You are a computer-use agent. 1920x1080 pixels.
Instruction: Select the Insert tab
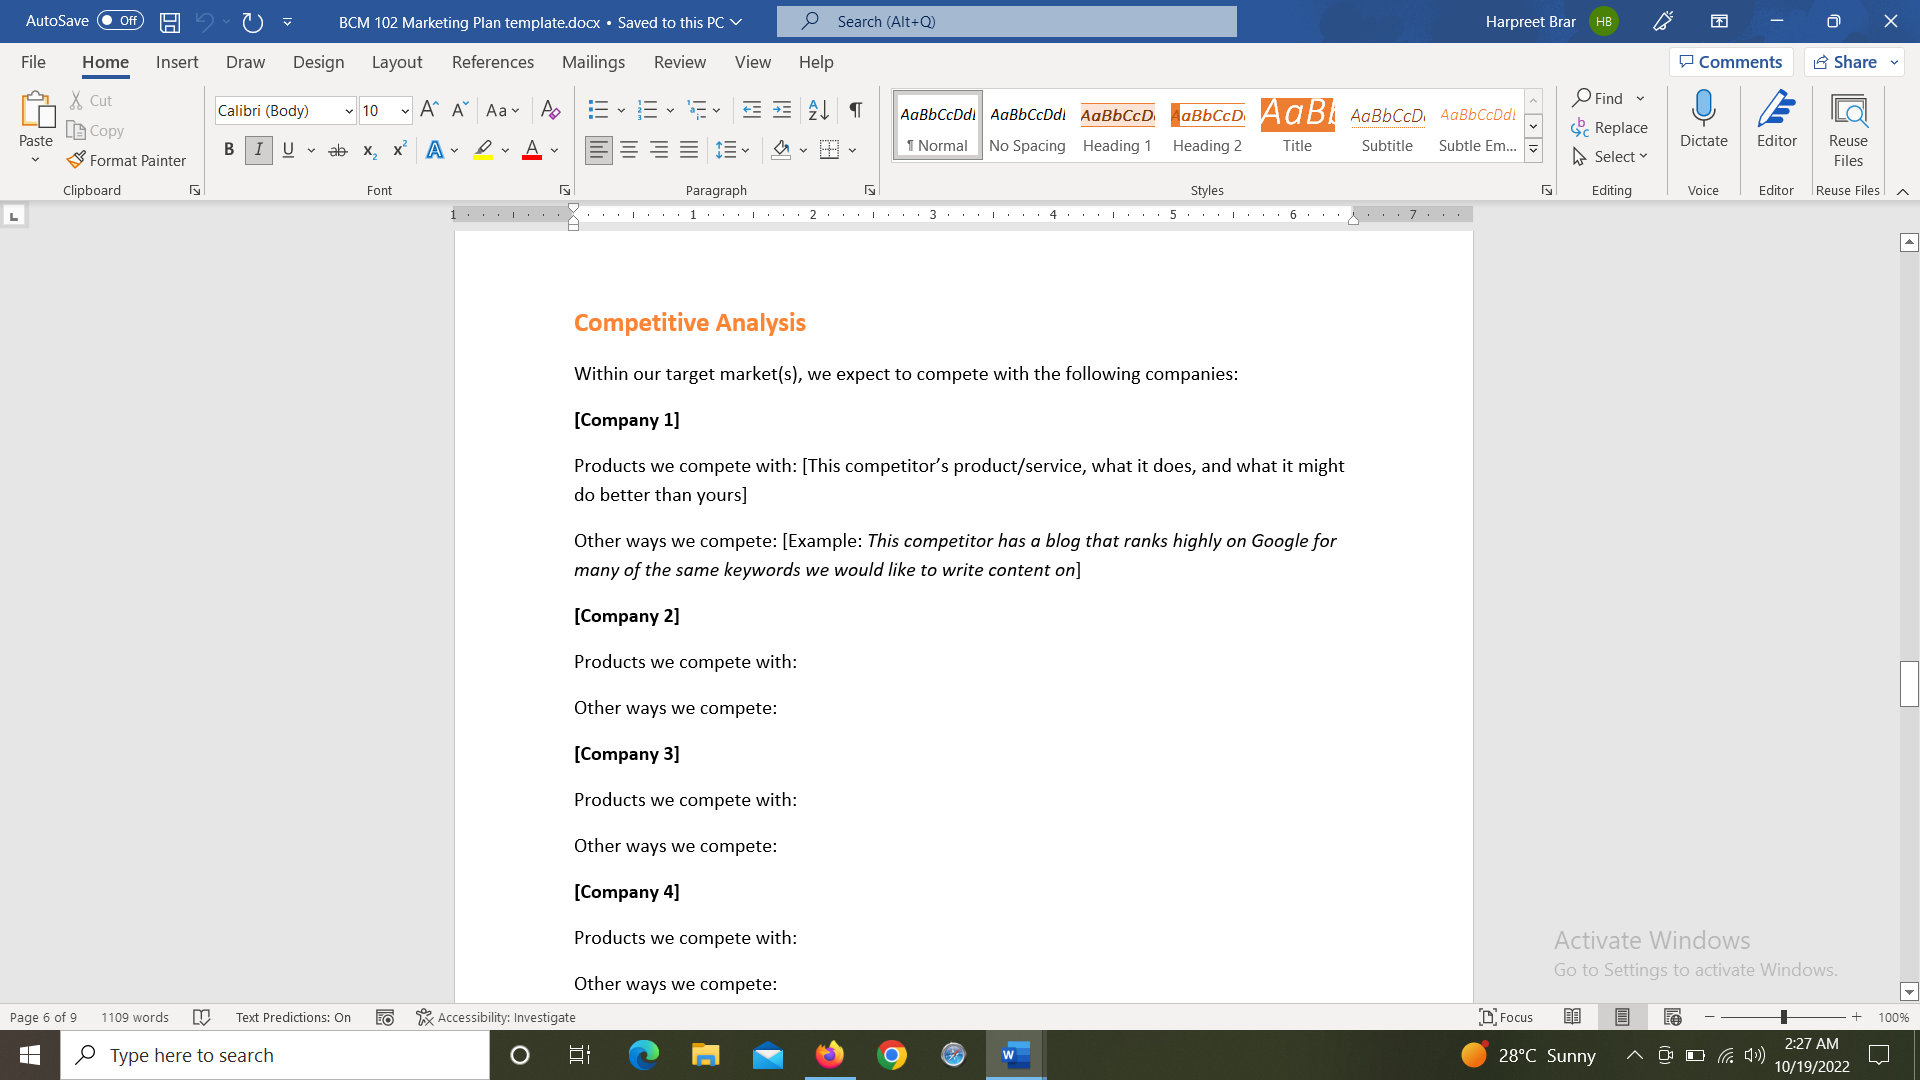(177, 61)
